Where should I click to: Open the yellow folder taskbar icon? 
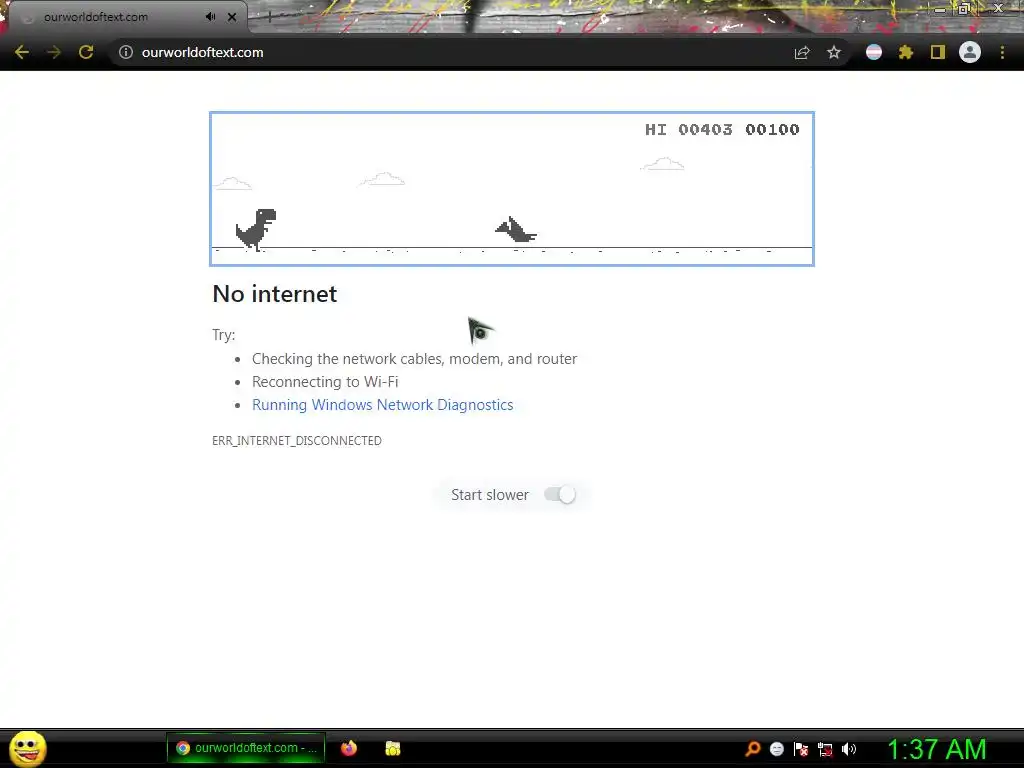click(x=392, y=748)
